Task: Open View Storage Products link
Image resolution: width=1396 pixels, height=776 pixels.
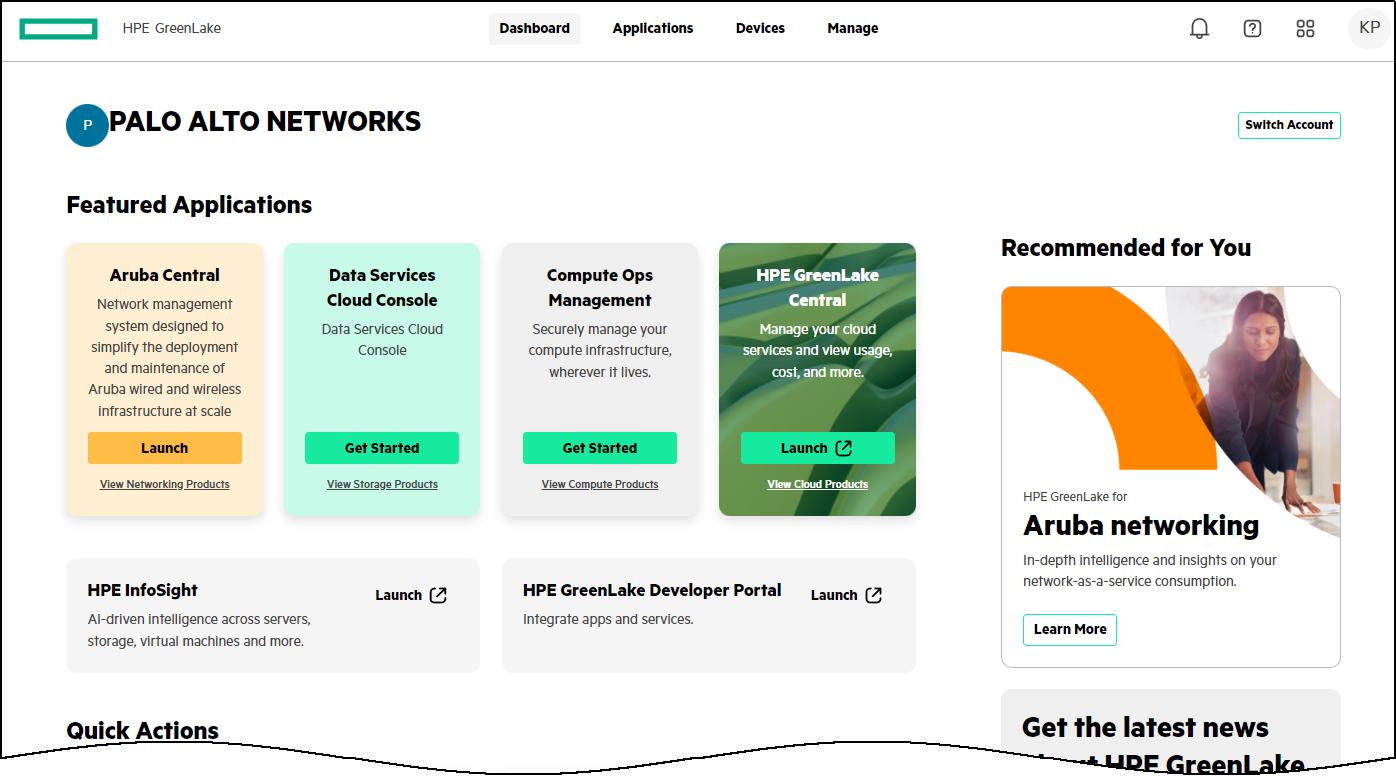Action: click(x=382, y=485)
